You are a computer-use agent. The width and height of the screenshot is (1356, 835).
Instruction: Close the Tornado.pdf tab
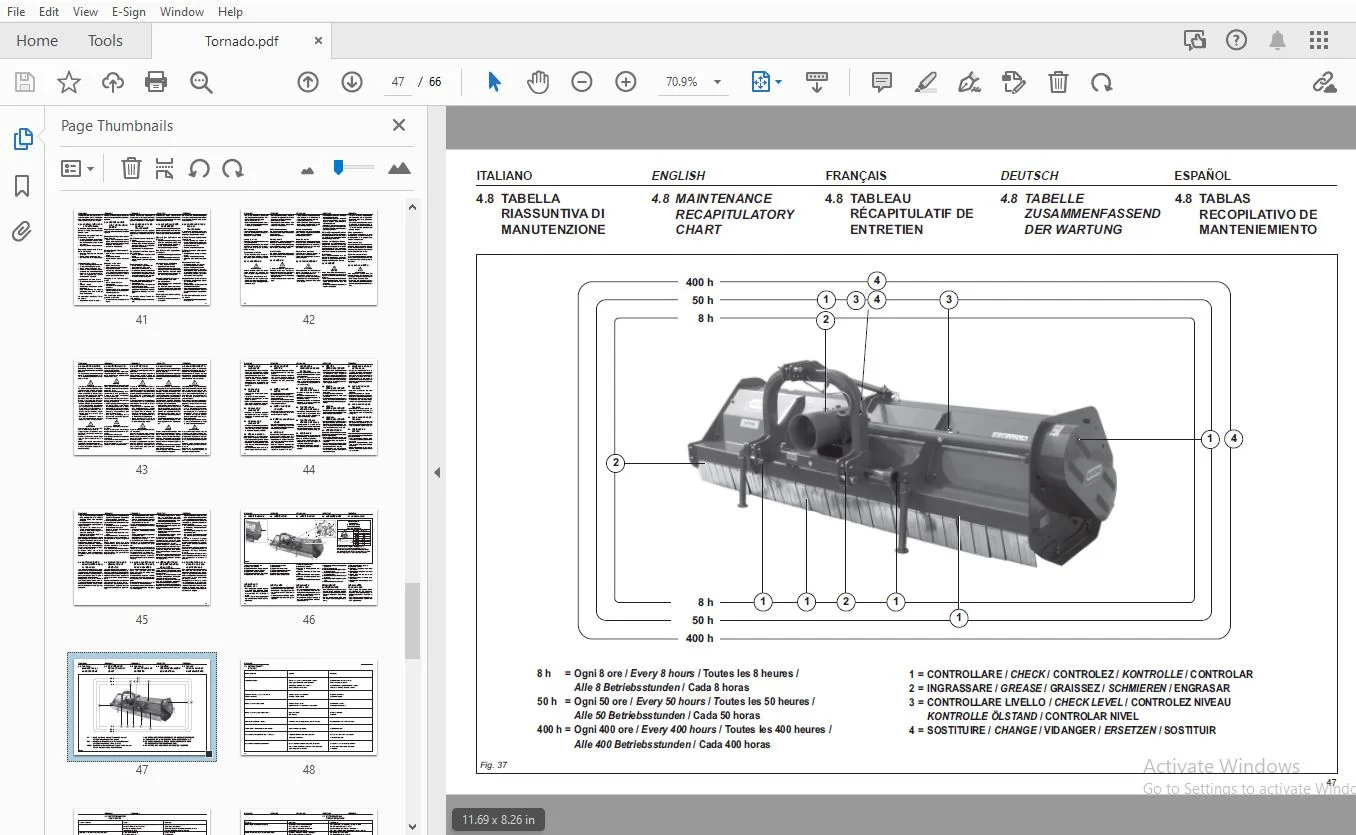click(319, 41)
